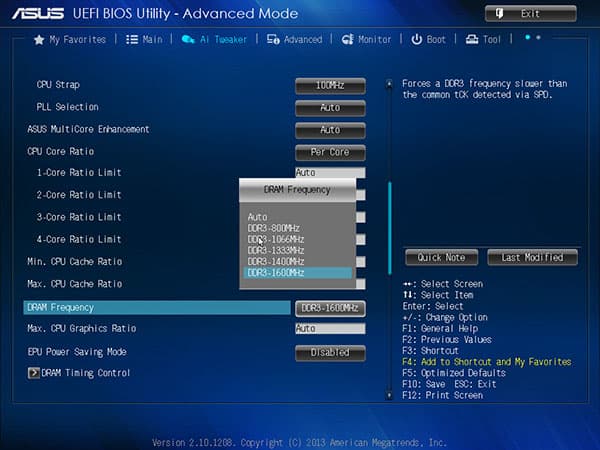The width and height of the screenshot is (600, 450).
Task: Click the 1-Core Ratio Limit Auto field
Action: pos(330,173)
